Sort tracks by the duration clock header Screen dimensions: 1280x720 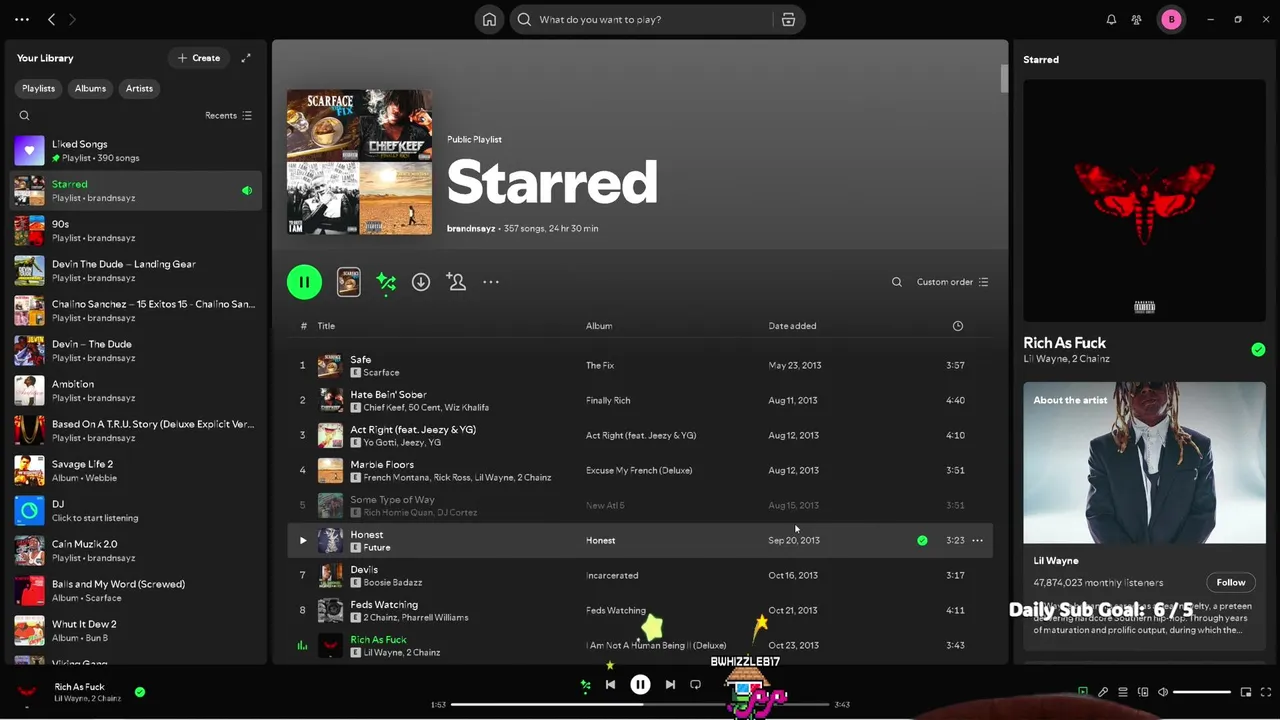coord(958,326)
